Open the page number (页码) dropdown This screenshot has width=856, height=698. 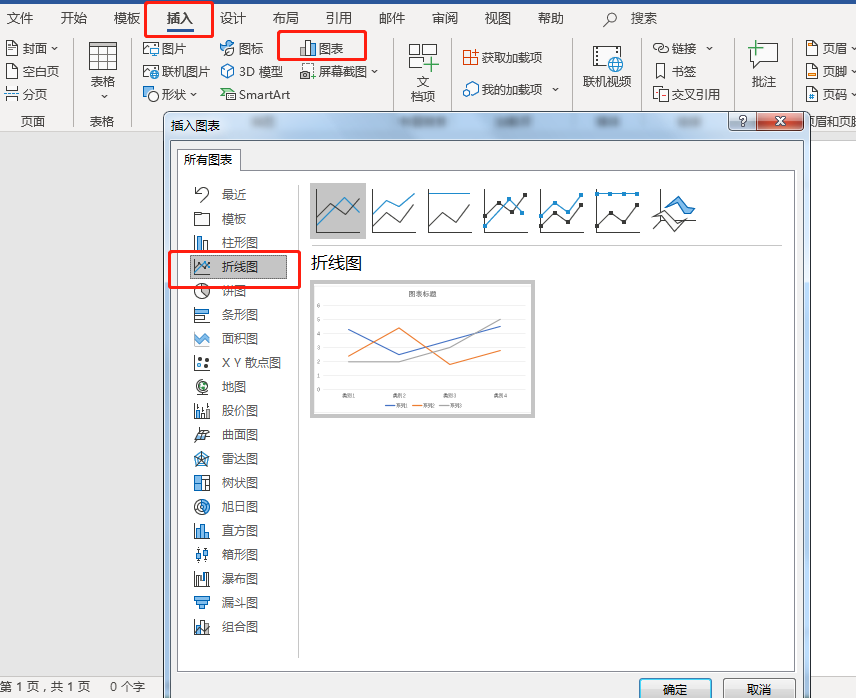[830, 94]
